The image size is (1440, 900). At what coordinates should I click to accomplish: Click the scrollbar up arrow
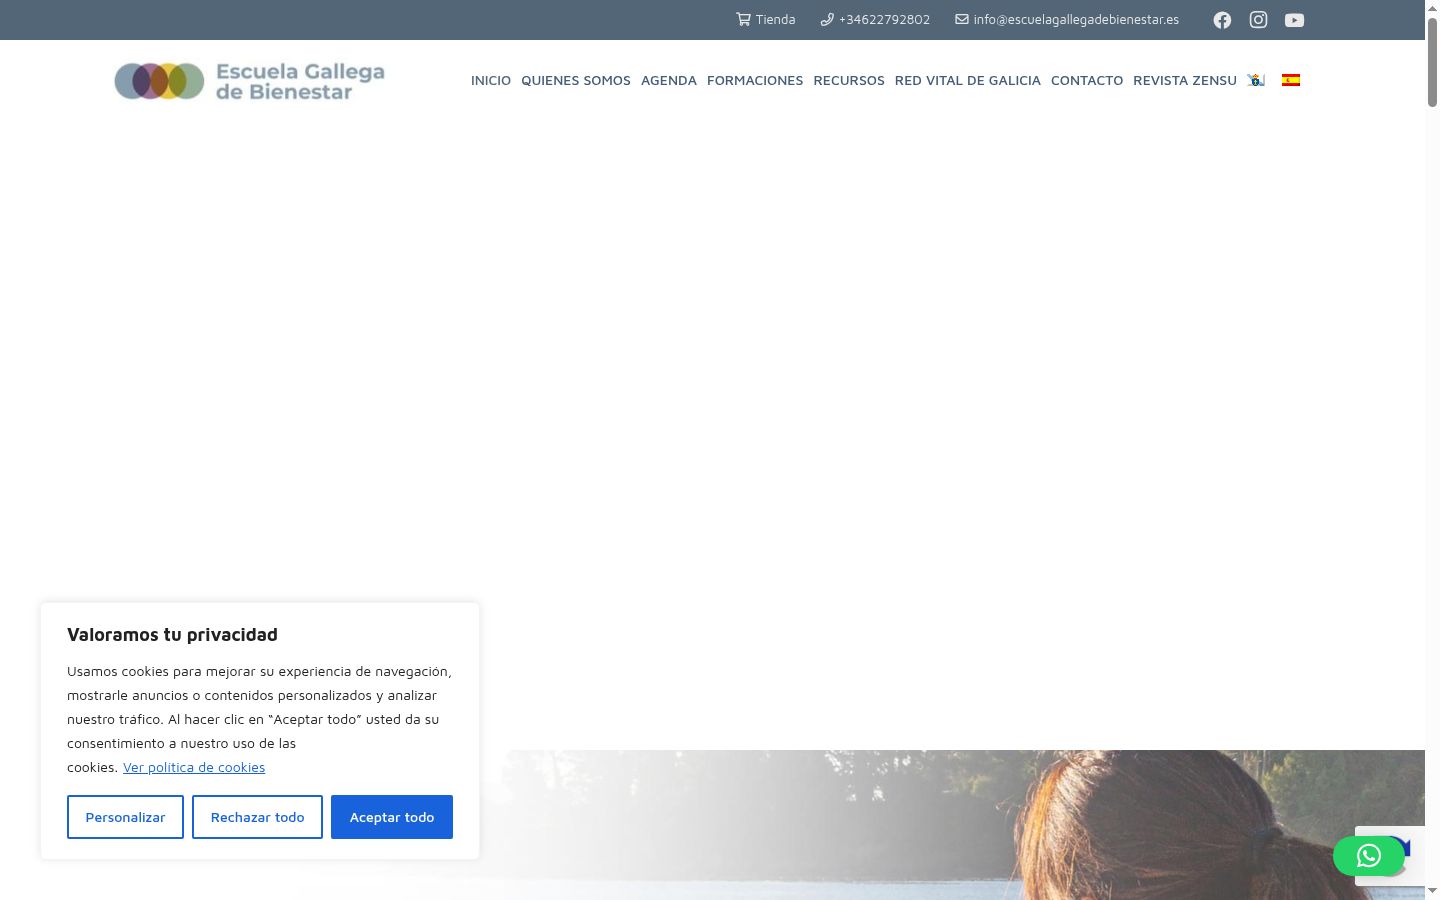coord(1432,8)
